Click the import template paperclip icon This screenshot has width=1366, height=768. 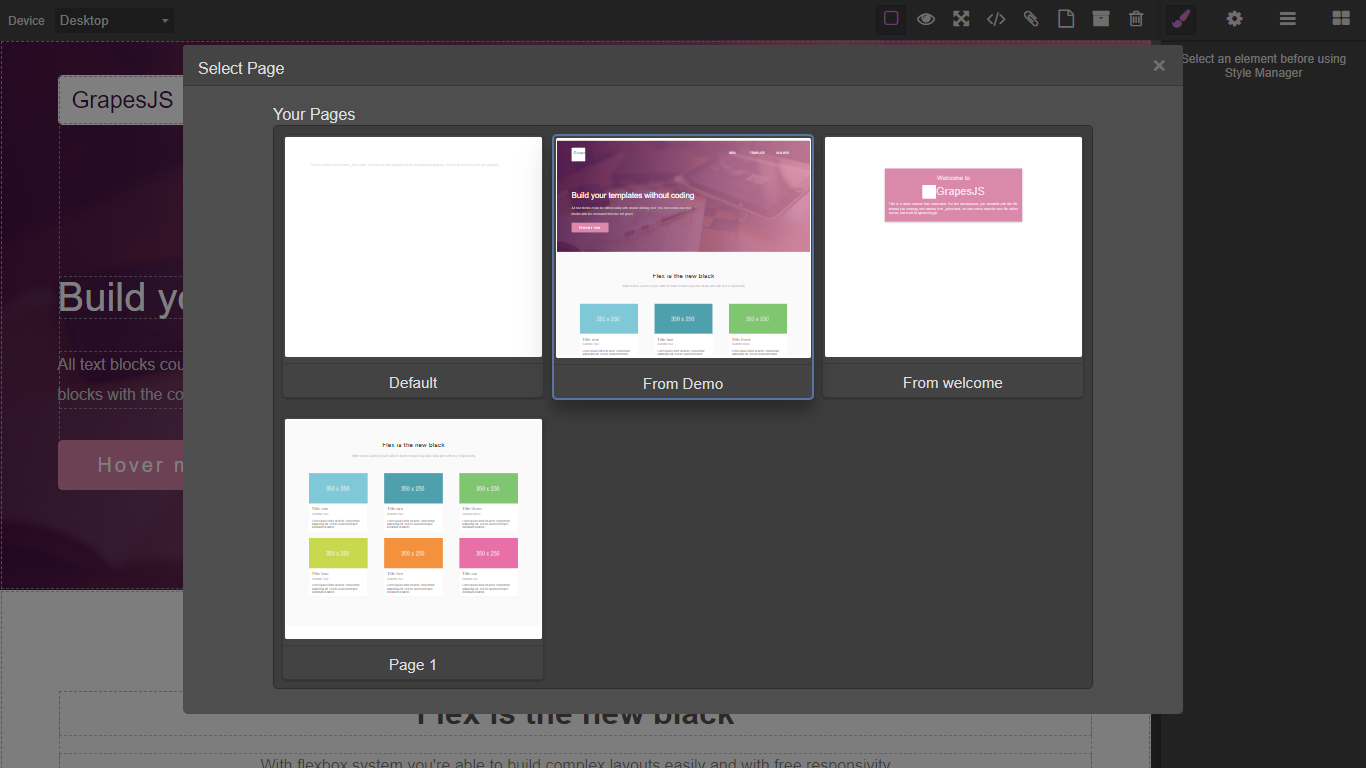(x=1031, y=19)
